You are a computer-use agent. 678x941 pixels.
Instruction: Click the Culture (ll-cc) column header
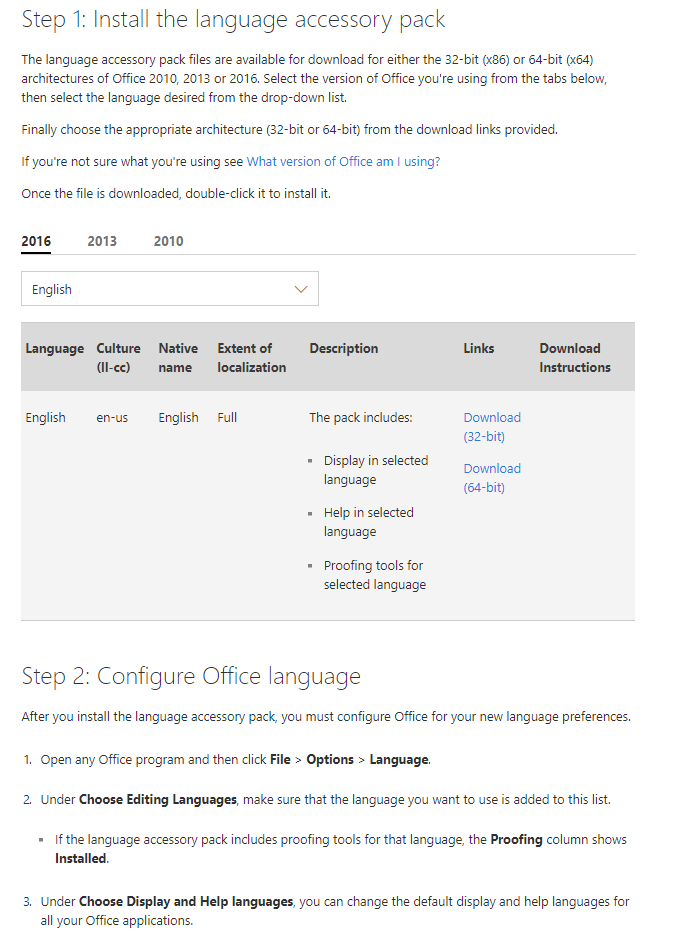[118, 357]
